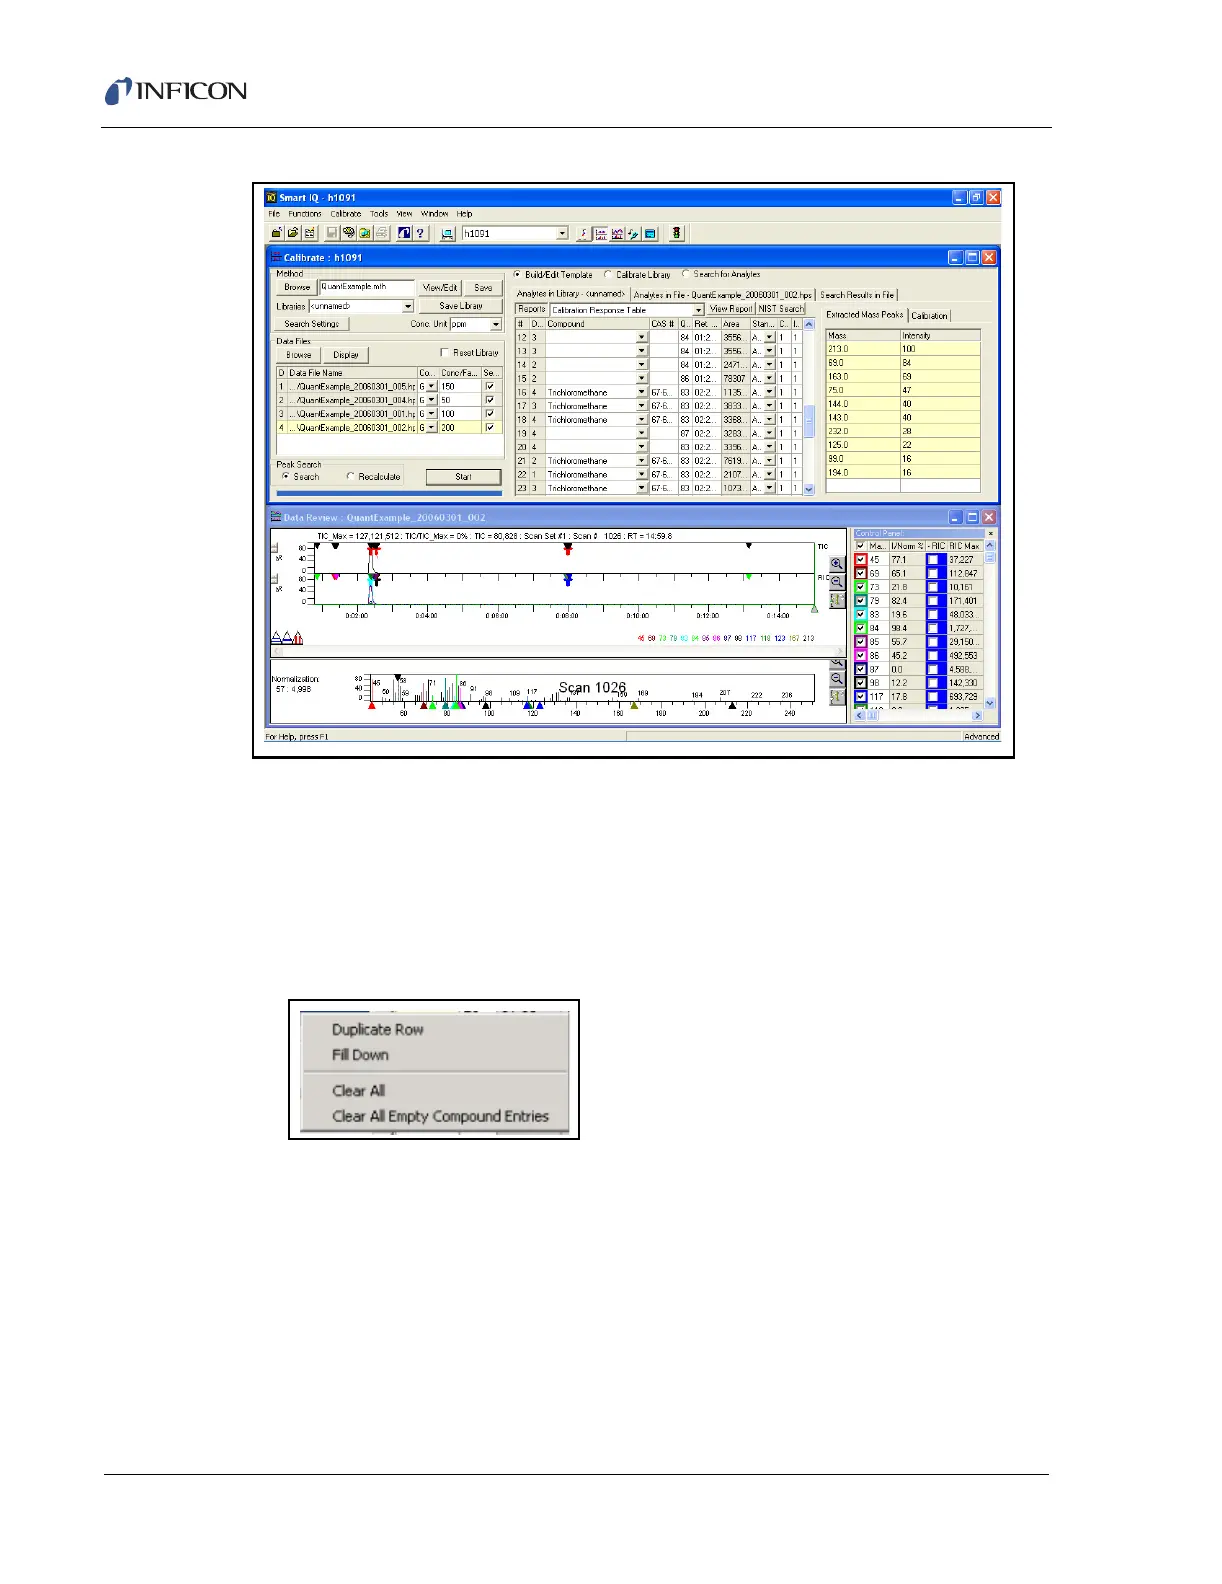1222x1584 pixels.
Task: Open the Co... dropdown for data file 1
Action: 432,386
